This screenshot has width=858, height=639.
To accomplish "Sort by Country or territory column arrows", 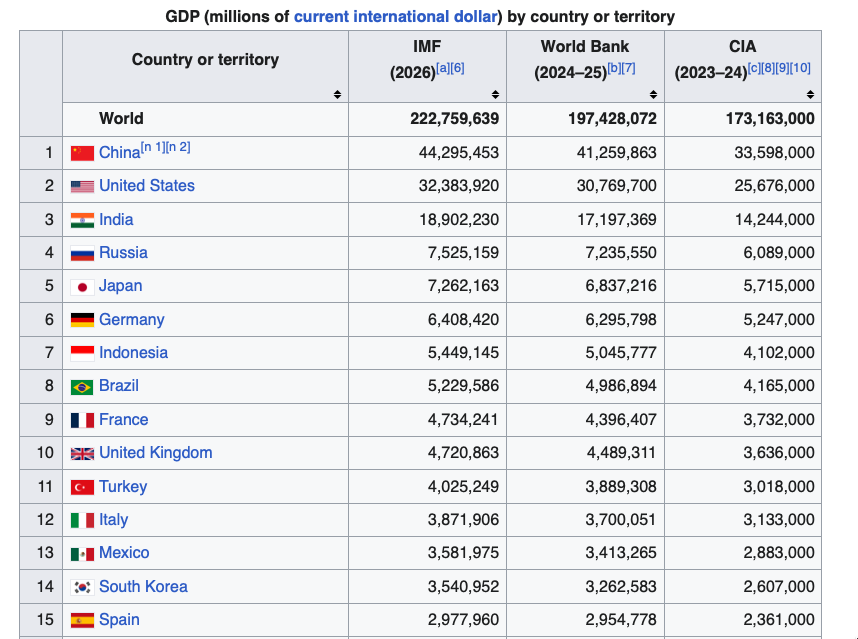I will coord(337,95).
